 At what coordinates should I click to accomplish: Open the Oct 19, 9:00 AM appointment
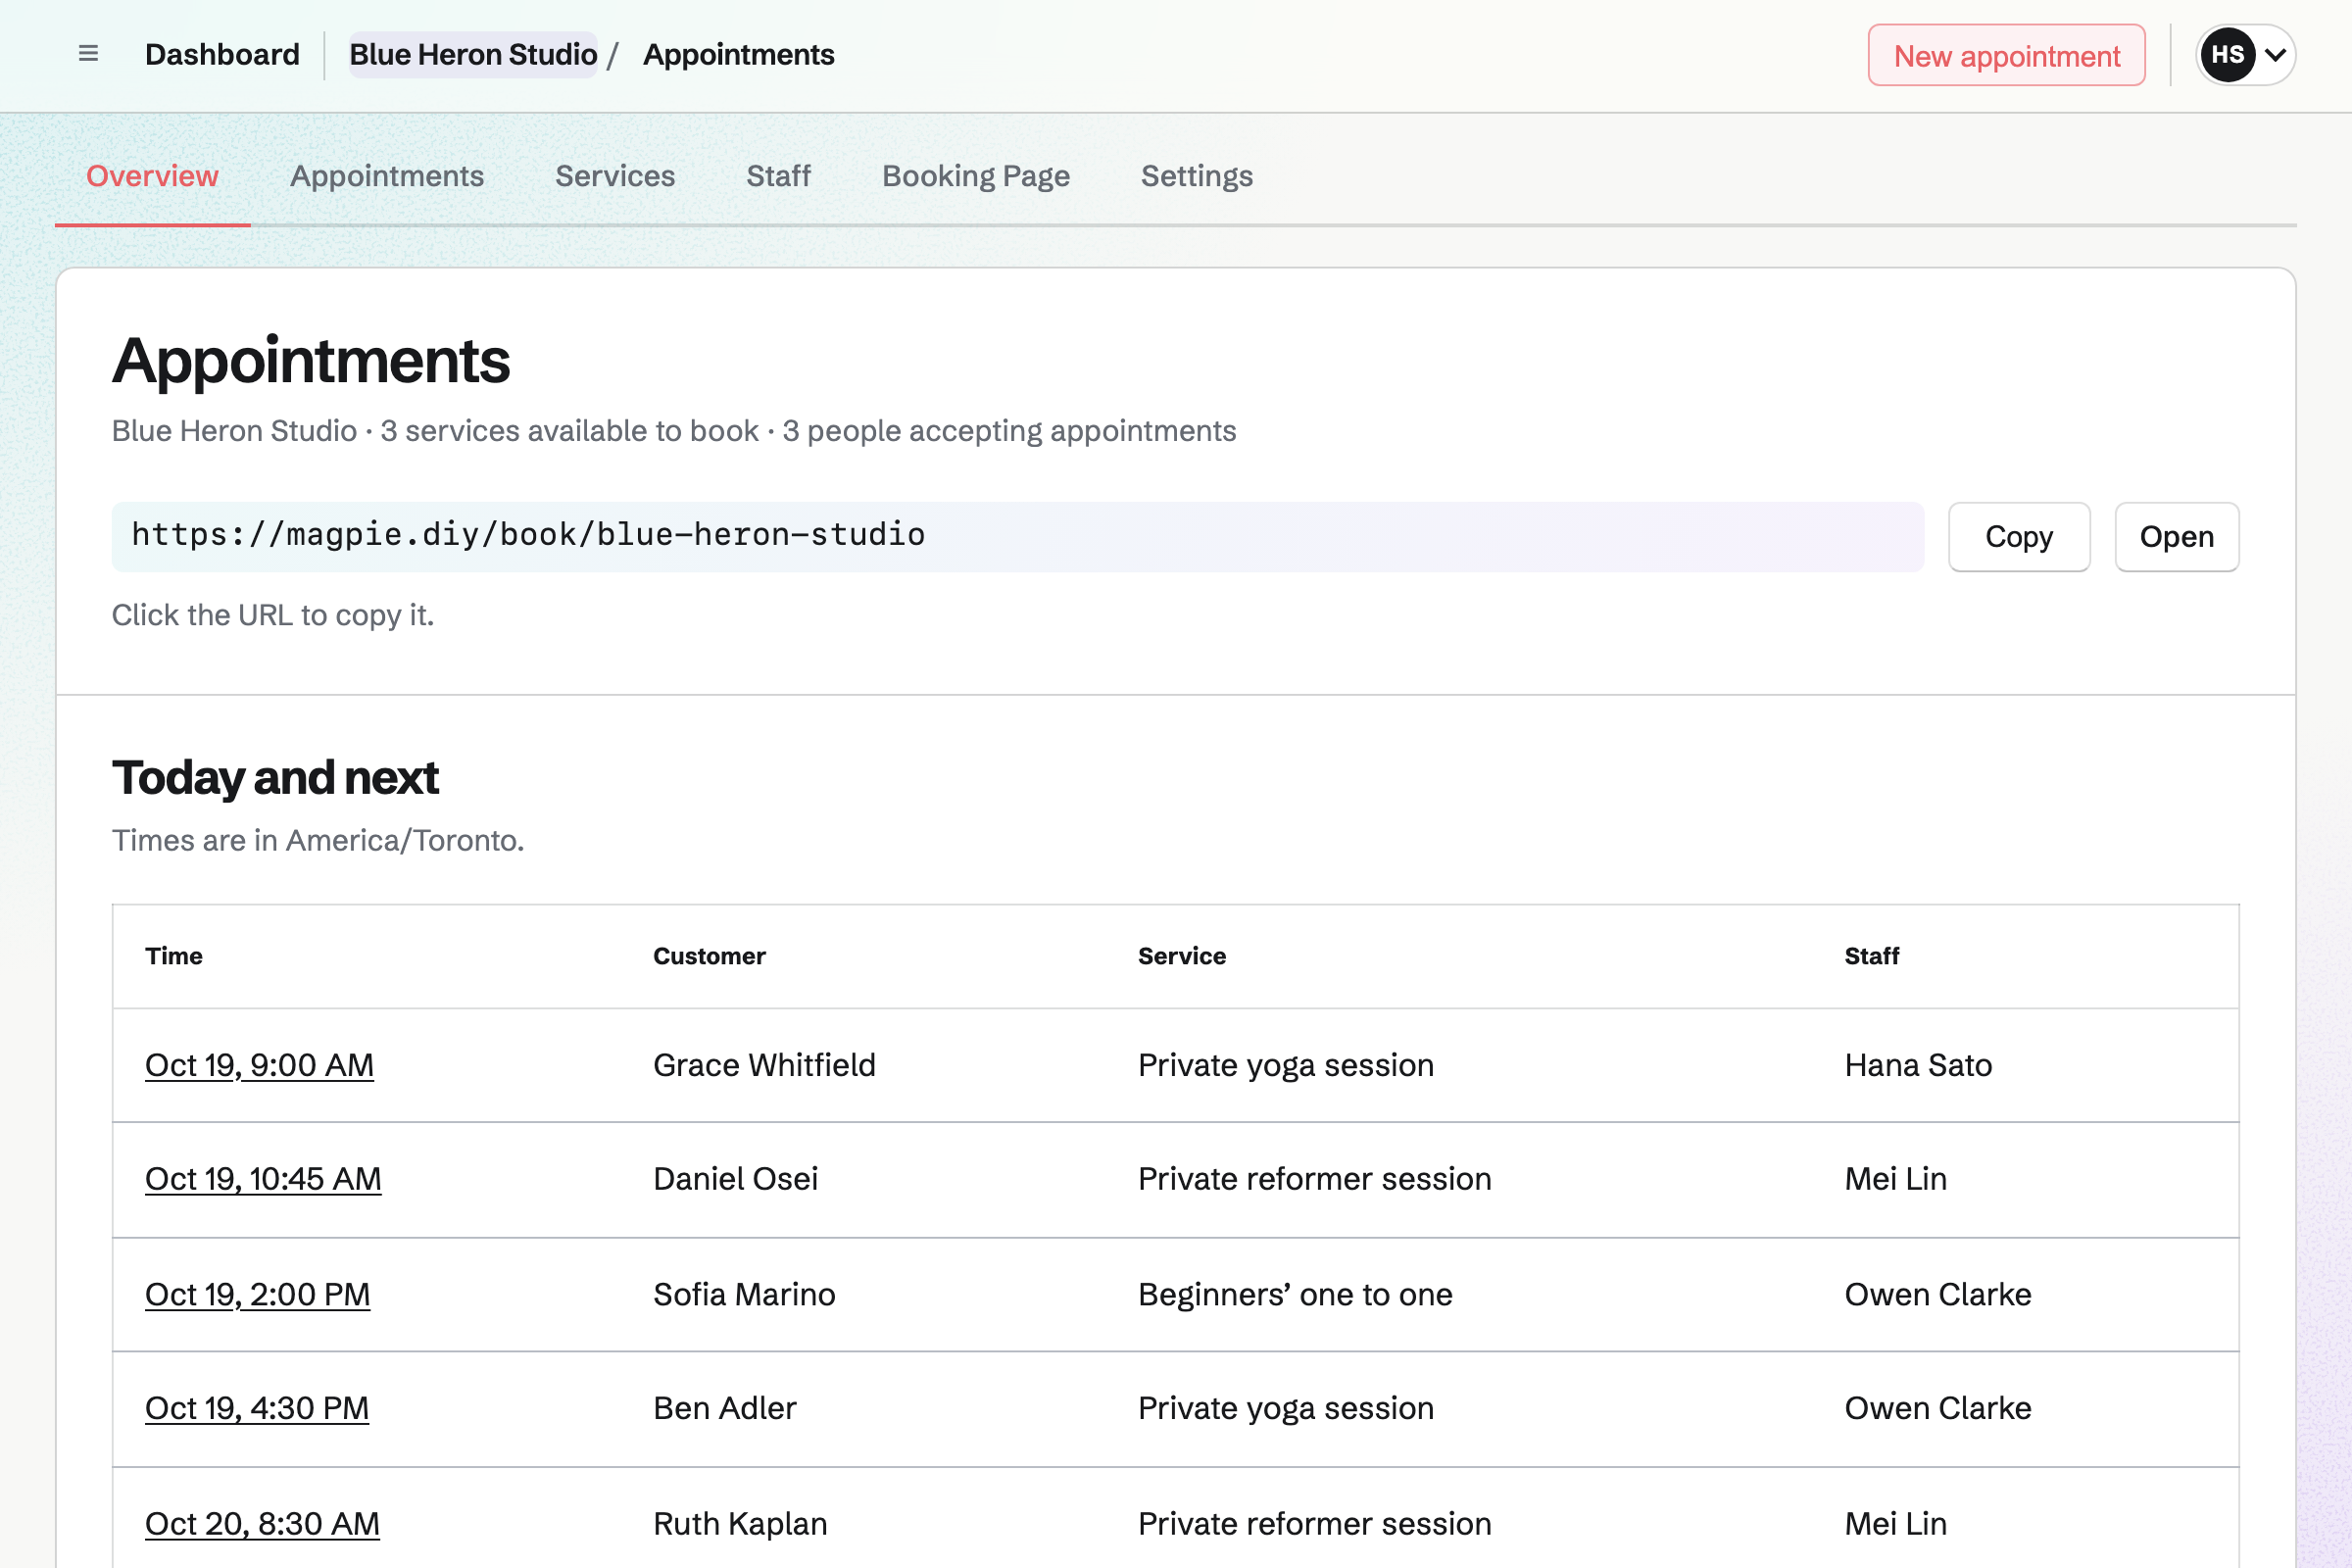point(259,1065)
